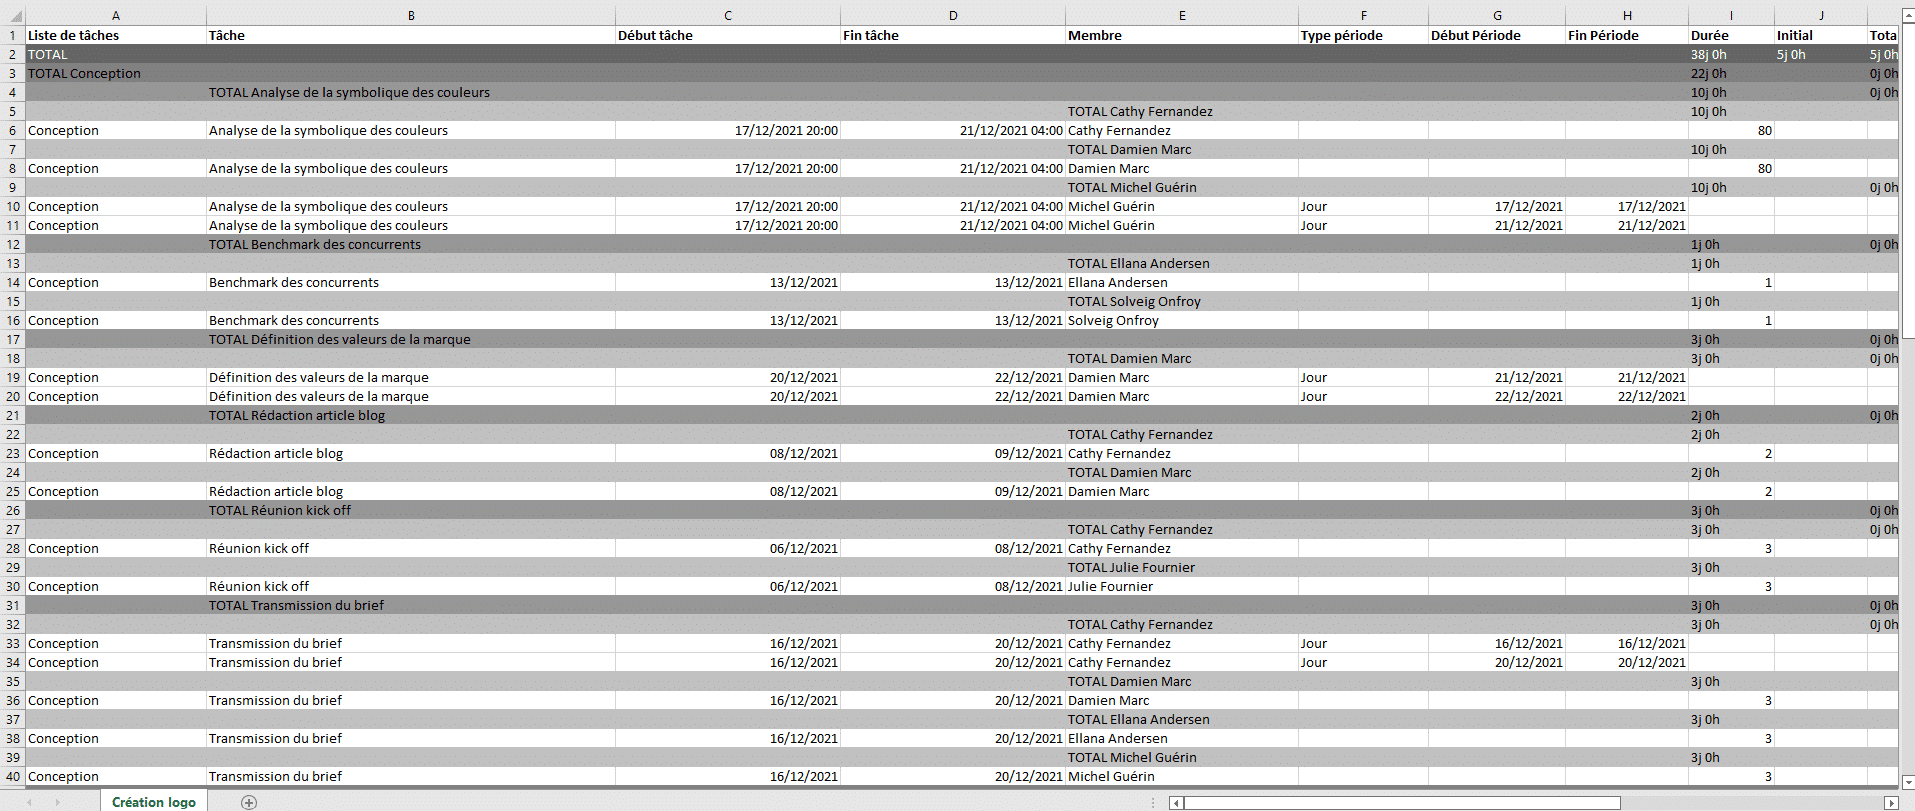Select the 'Ellana Andersen' member cell in row 38

1182,738
